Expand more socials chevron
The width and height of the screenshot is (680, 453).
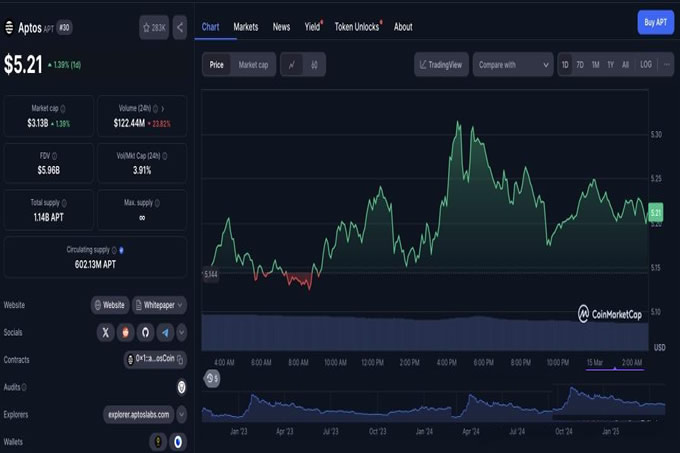point(182,332)
